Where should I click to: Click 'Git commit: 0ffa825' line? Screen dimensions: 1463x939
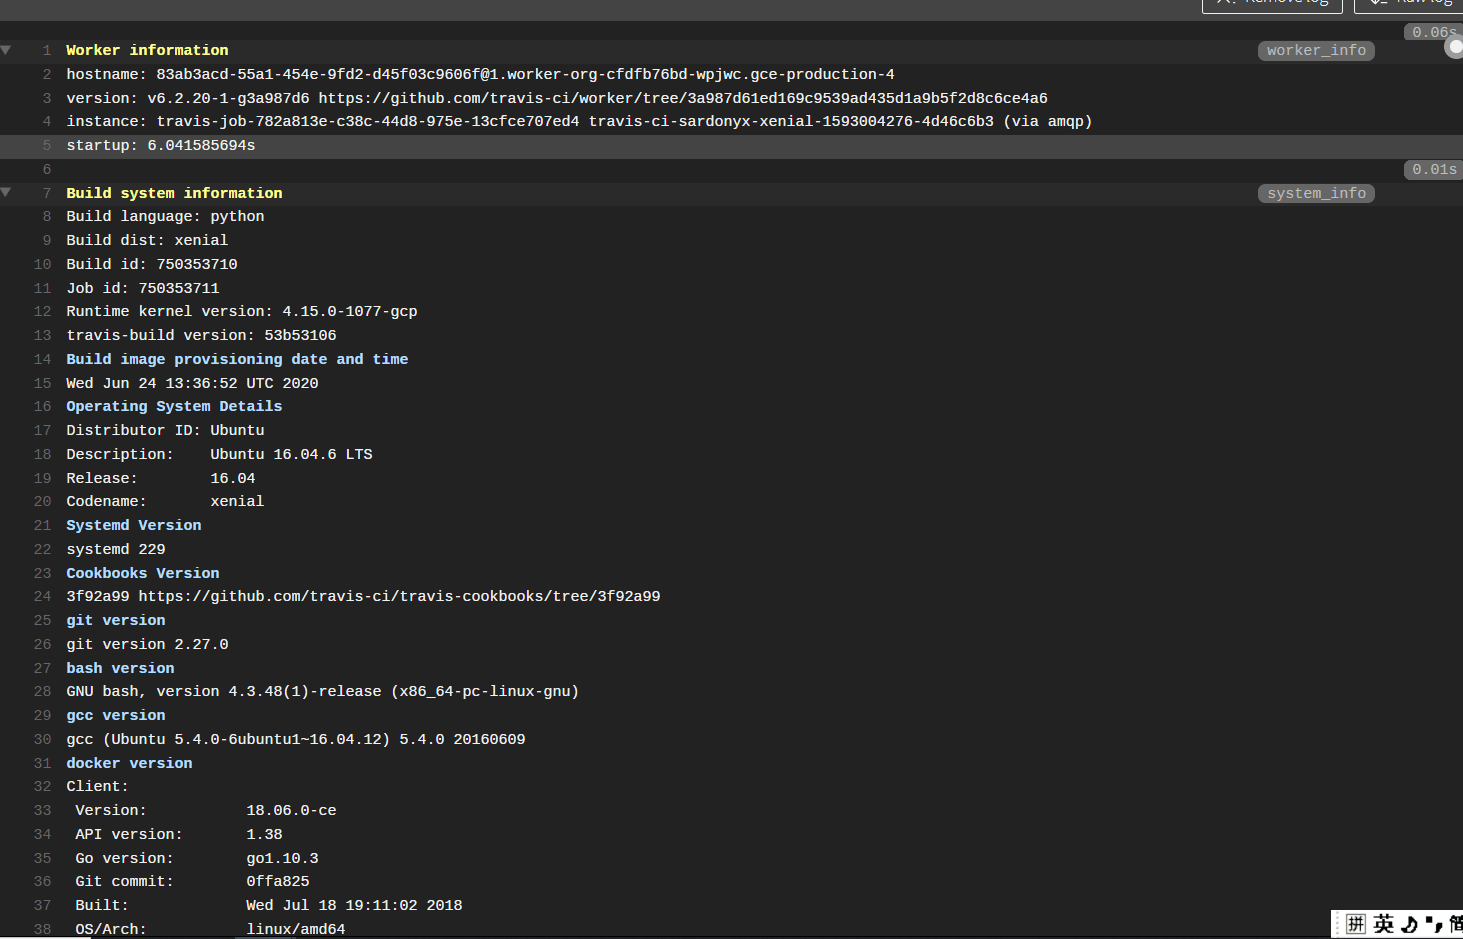point(192,882)
